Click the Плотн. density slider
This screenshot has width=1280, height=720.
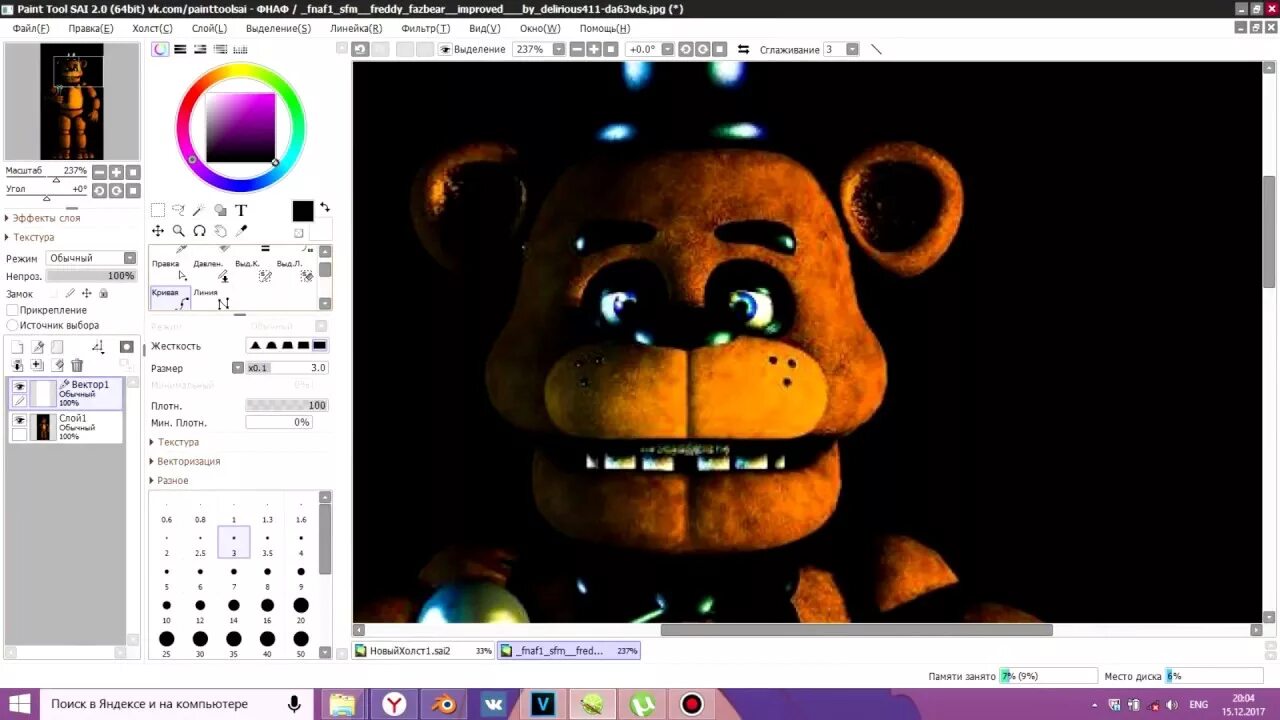(287, 405)
